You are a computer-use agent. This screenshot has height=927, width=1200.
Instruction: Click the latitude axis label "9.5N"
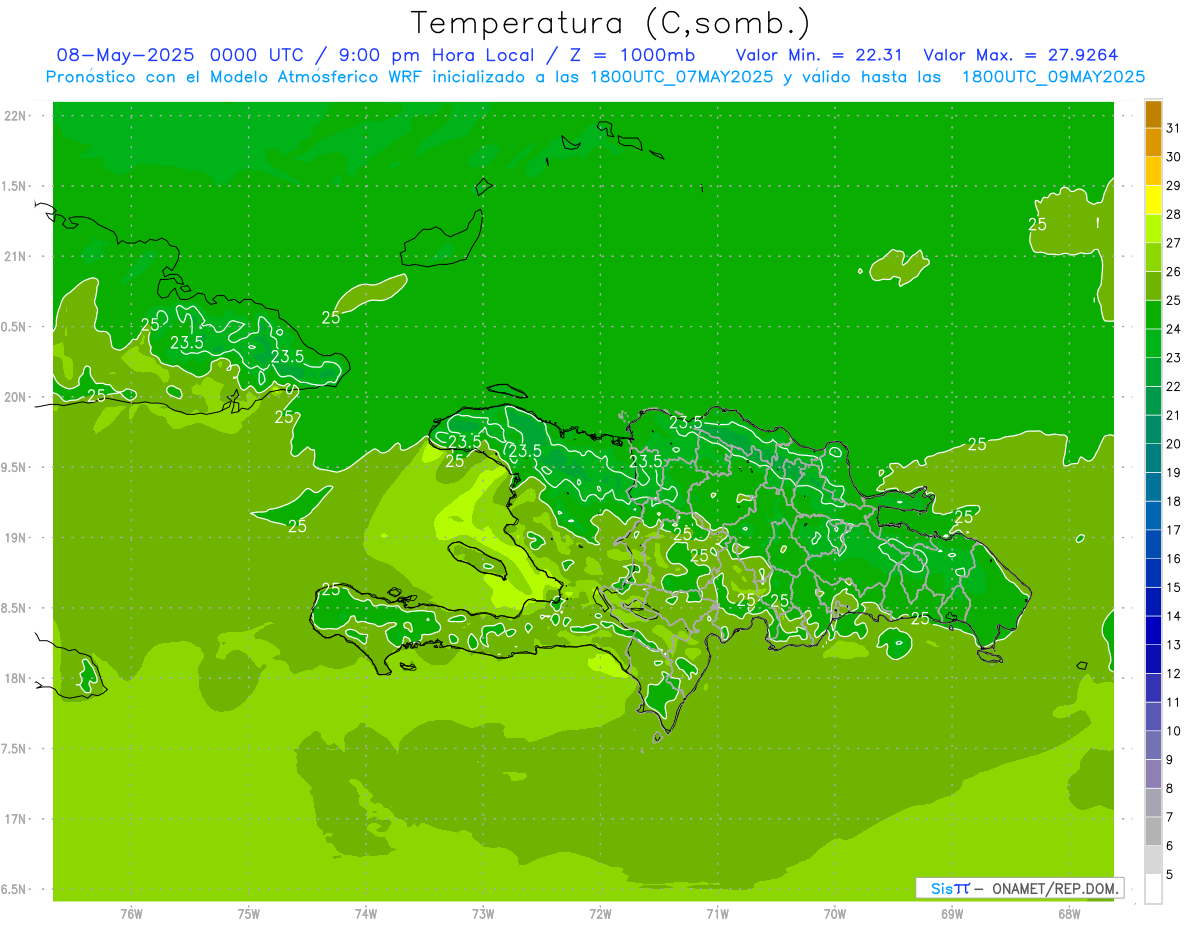15,467
